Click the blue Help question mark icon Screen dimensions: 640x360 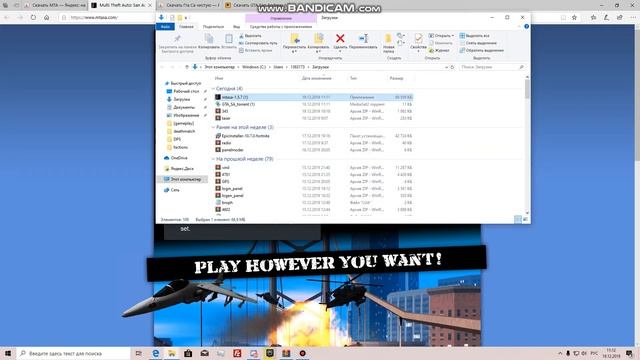527,27
